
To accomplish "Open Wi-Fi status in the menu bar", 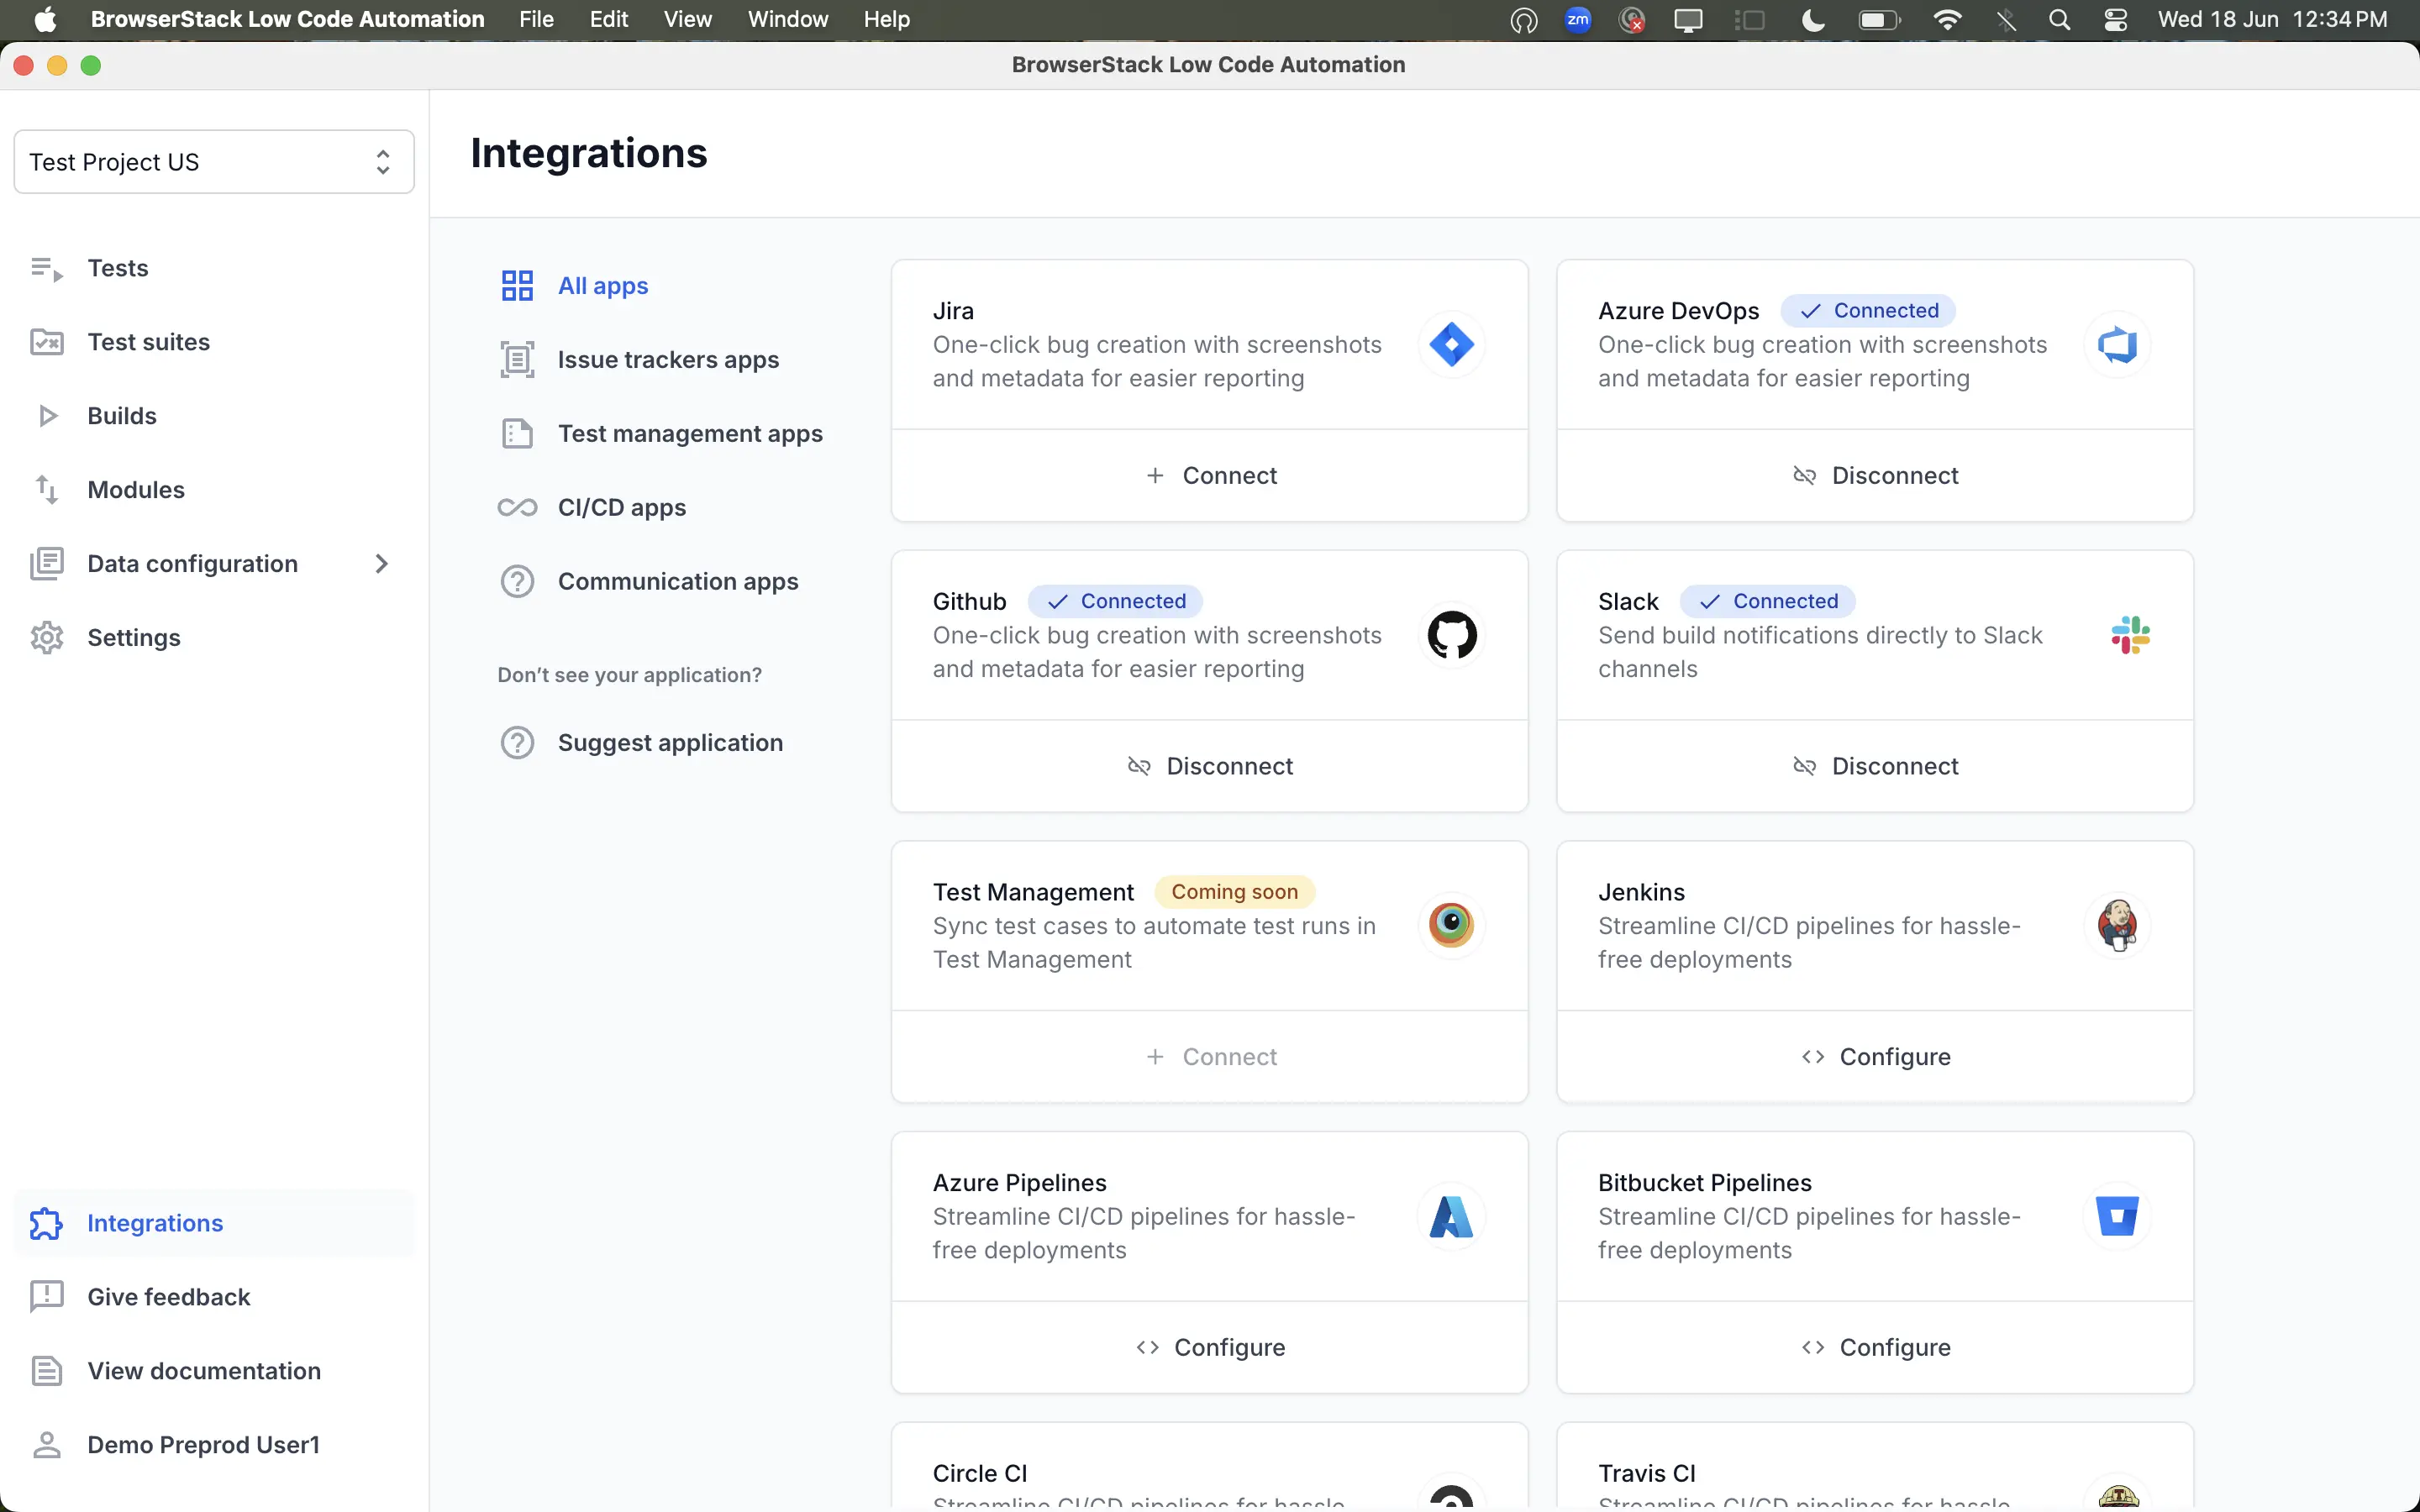I will [x=1948, y=20].
